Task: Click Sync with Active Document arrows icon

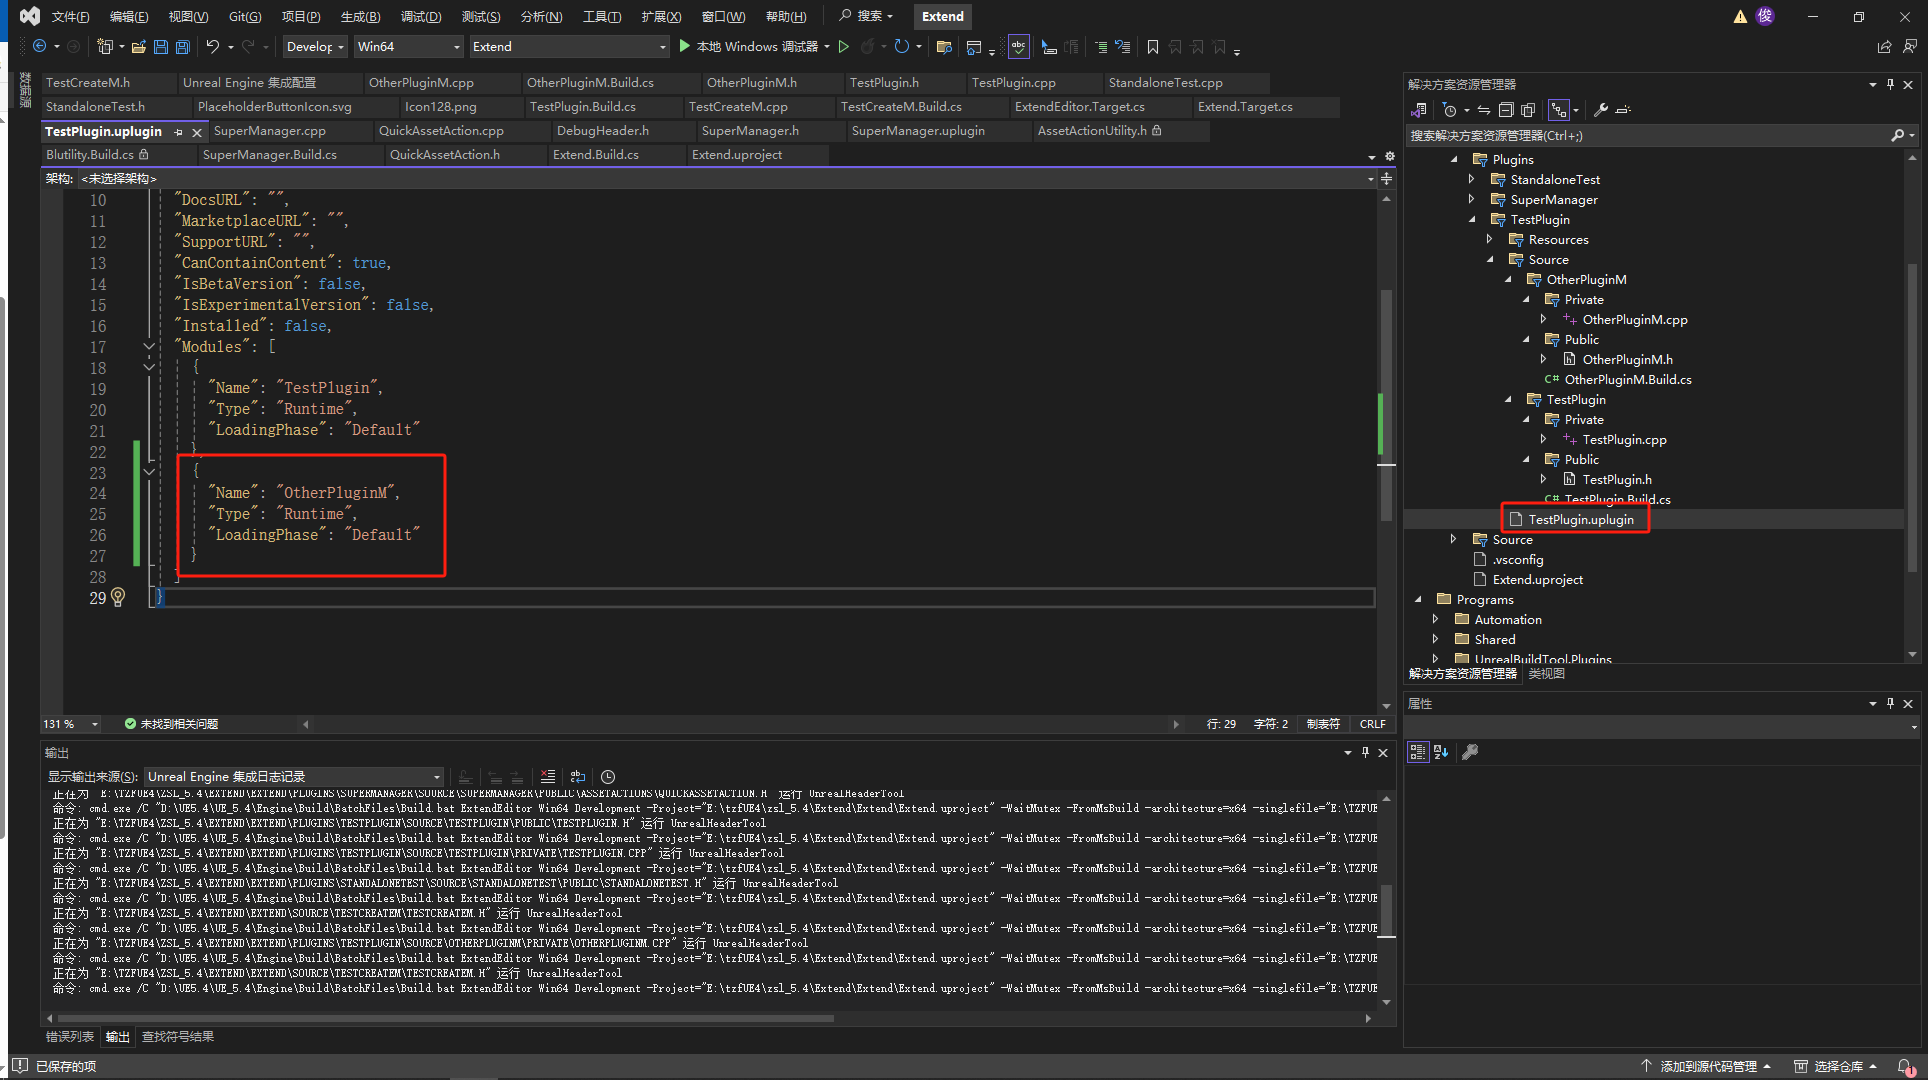Action: coord(1484,110)
